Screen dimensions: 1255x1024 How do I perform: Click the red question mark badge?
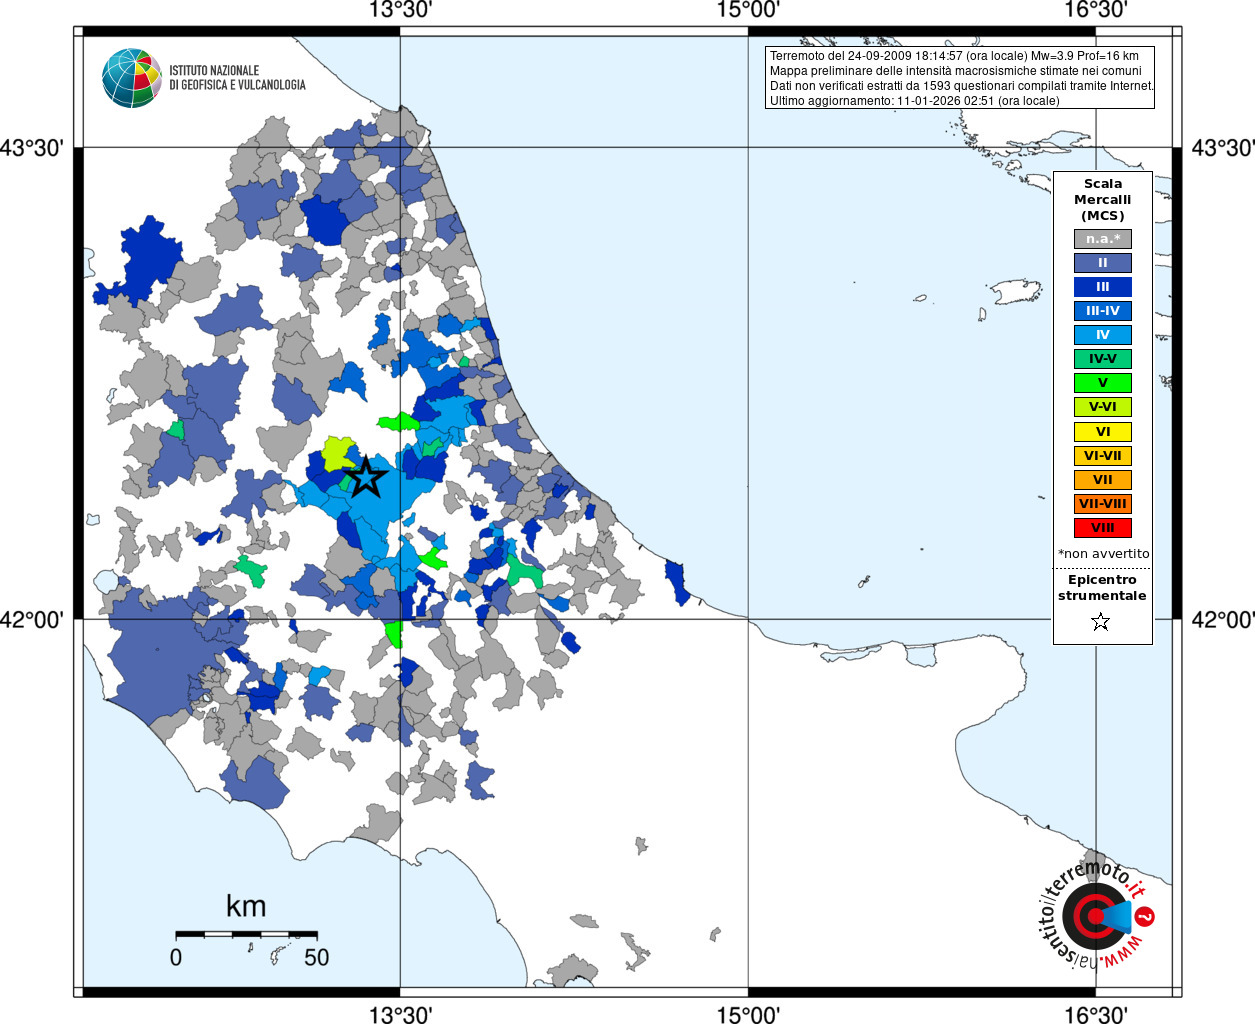pyautogui.click(x=1146, y=916)
